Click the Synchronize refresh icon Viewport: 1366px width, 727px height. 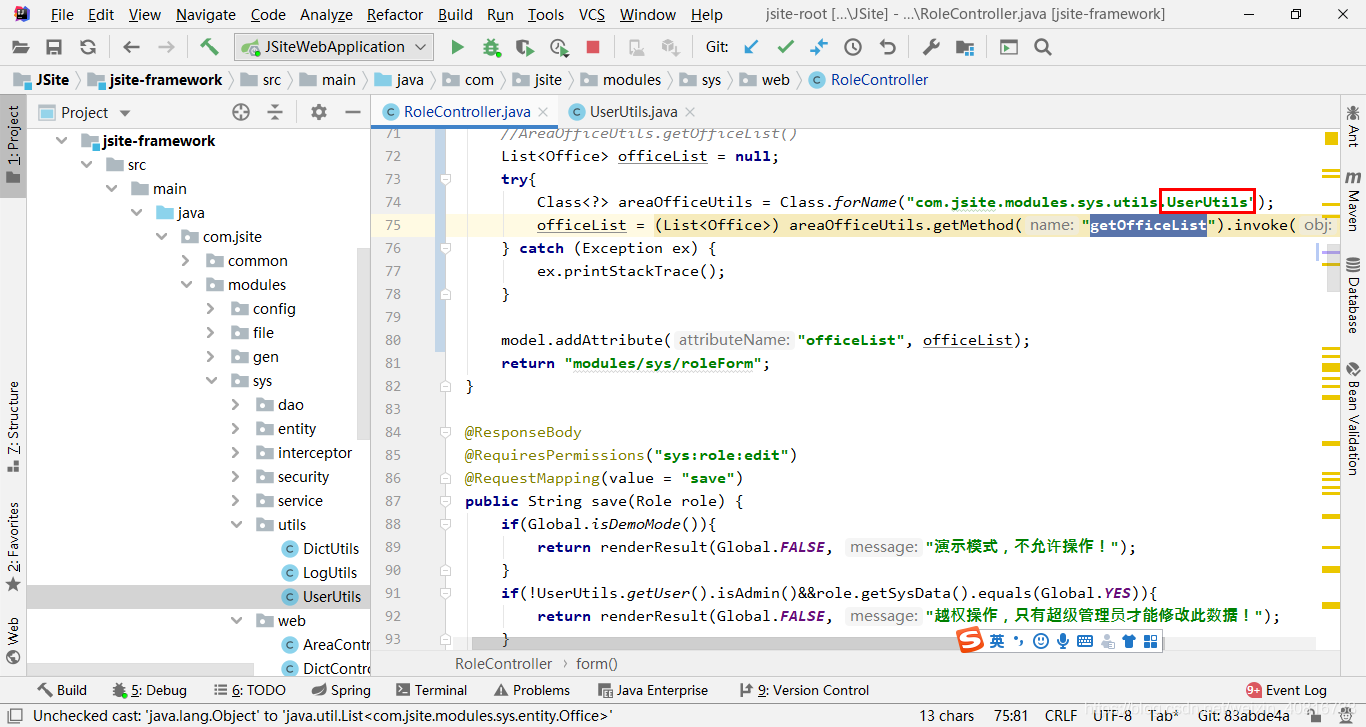click(88, 47)
